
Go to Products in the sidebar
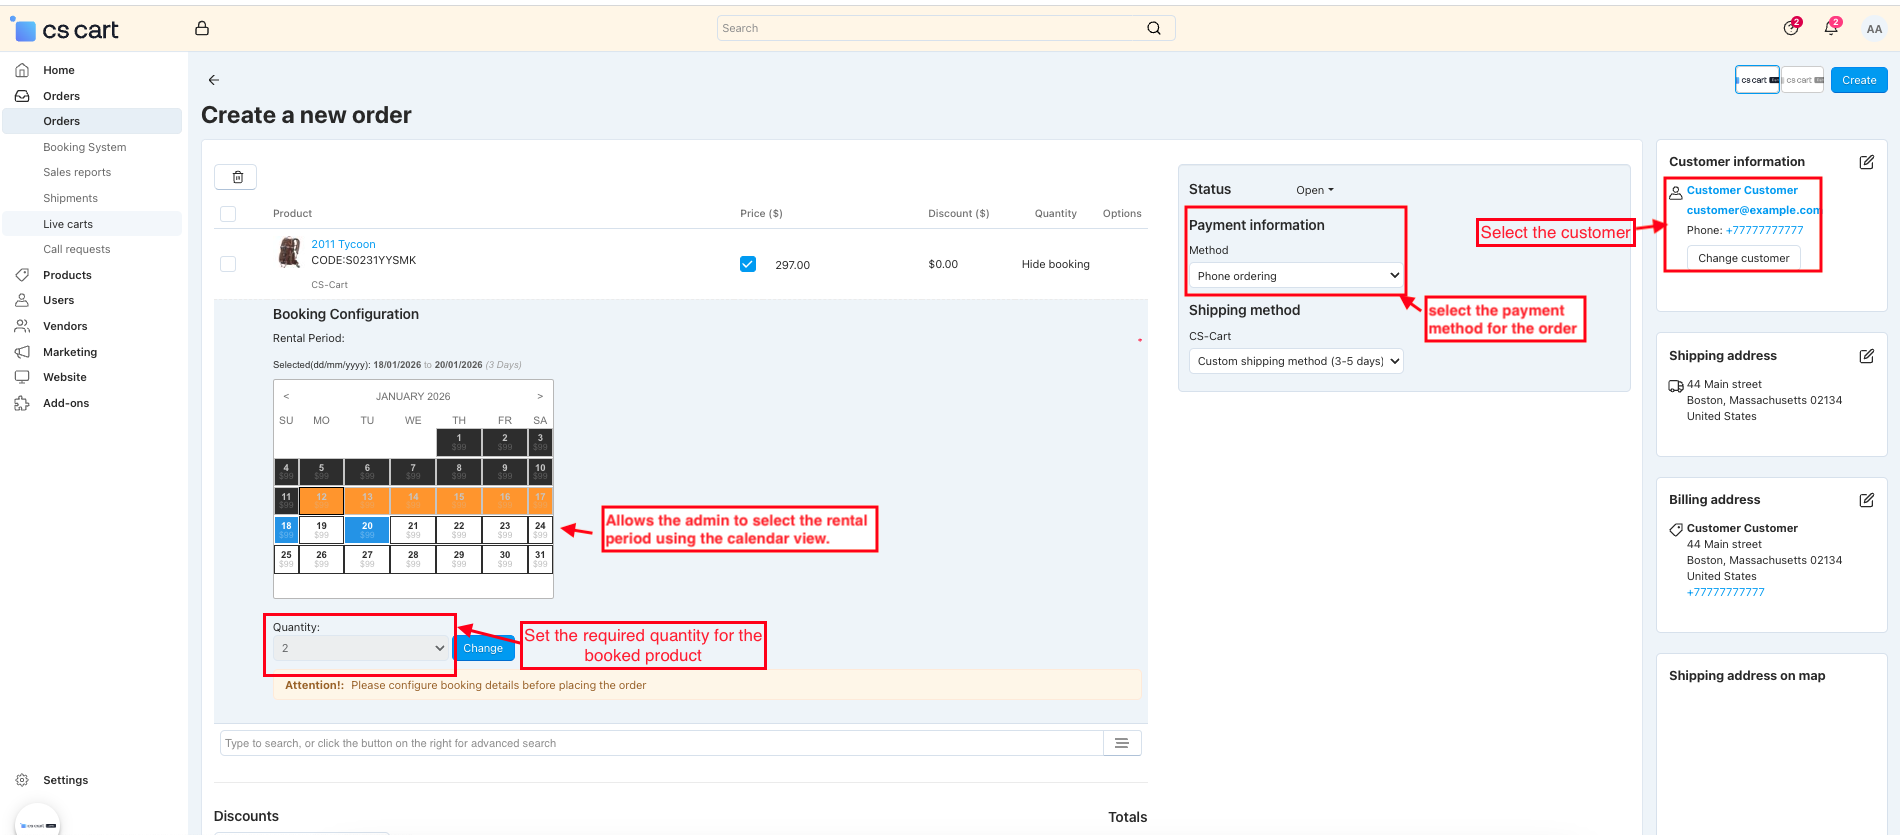point(67,275)
